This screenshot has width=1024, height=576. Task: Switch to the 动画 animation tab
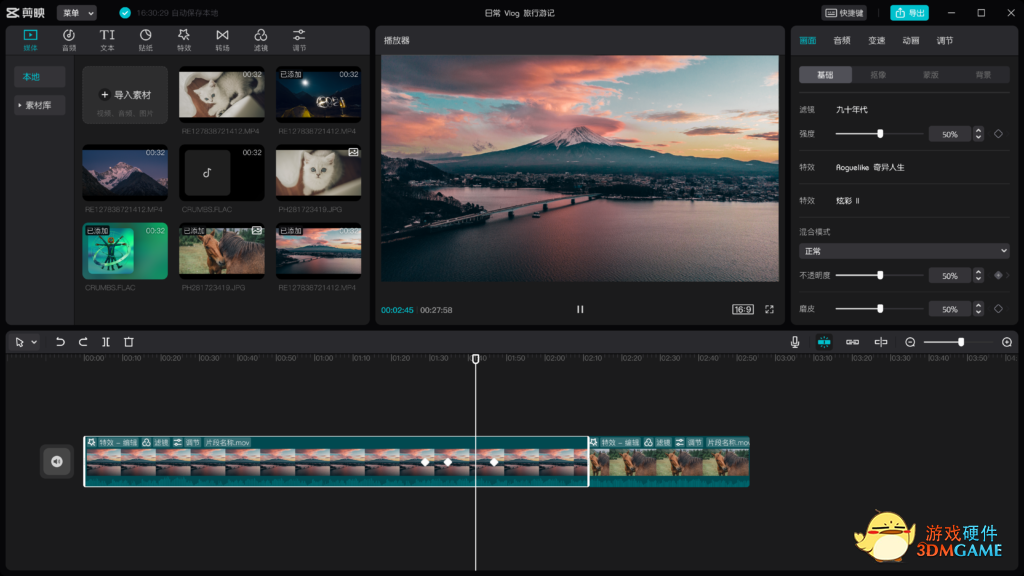tap(910, 40)
